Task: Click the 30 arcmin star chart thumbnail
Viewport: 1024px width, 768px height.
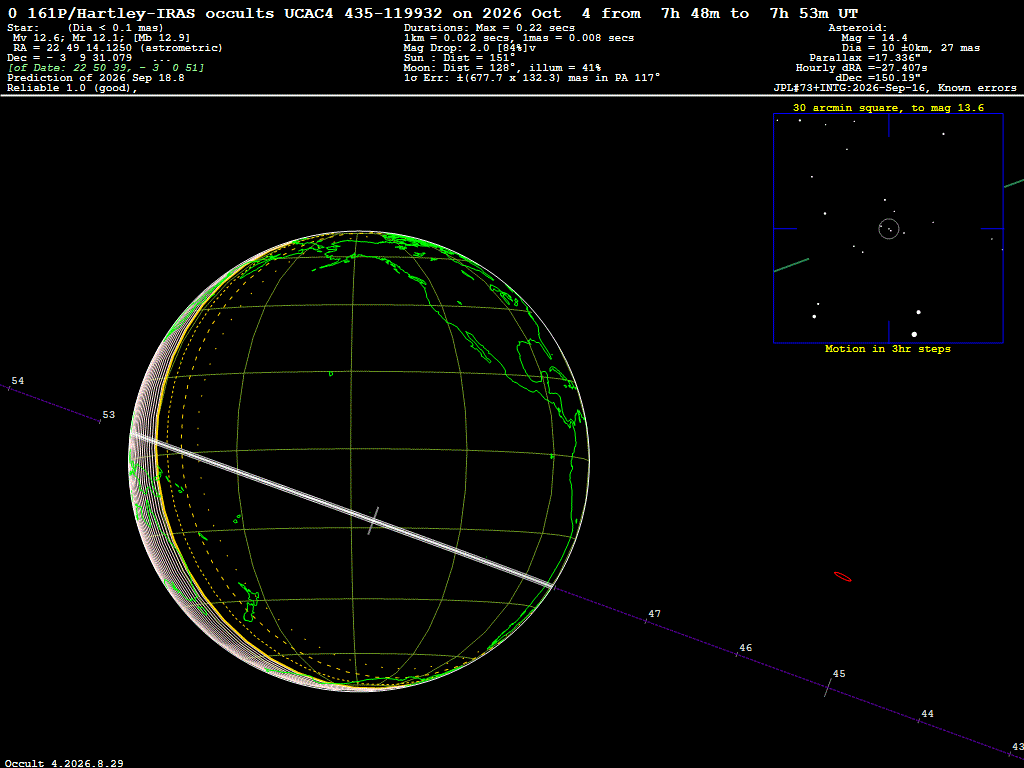Action: (x=888, y=228)
